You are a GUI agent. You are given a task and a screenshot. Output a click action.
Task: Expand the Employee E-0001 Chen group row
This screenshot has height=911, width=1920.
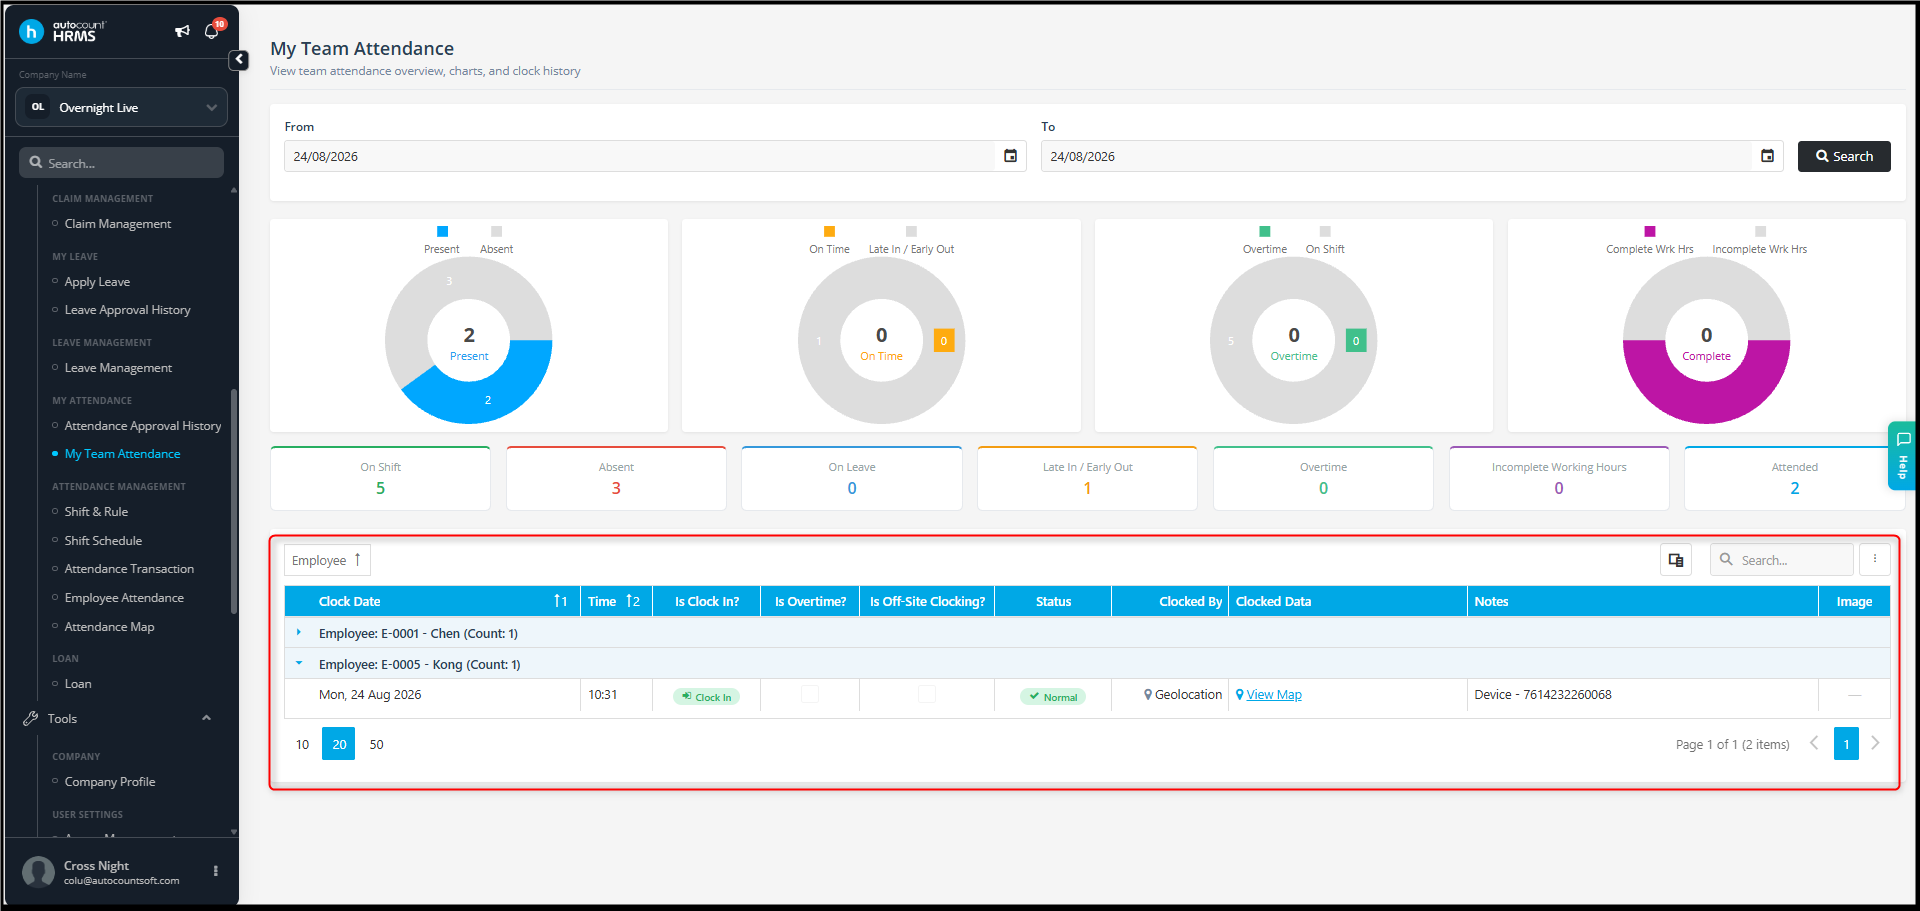pos(298,633)
